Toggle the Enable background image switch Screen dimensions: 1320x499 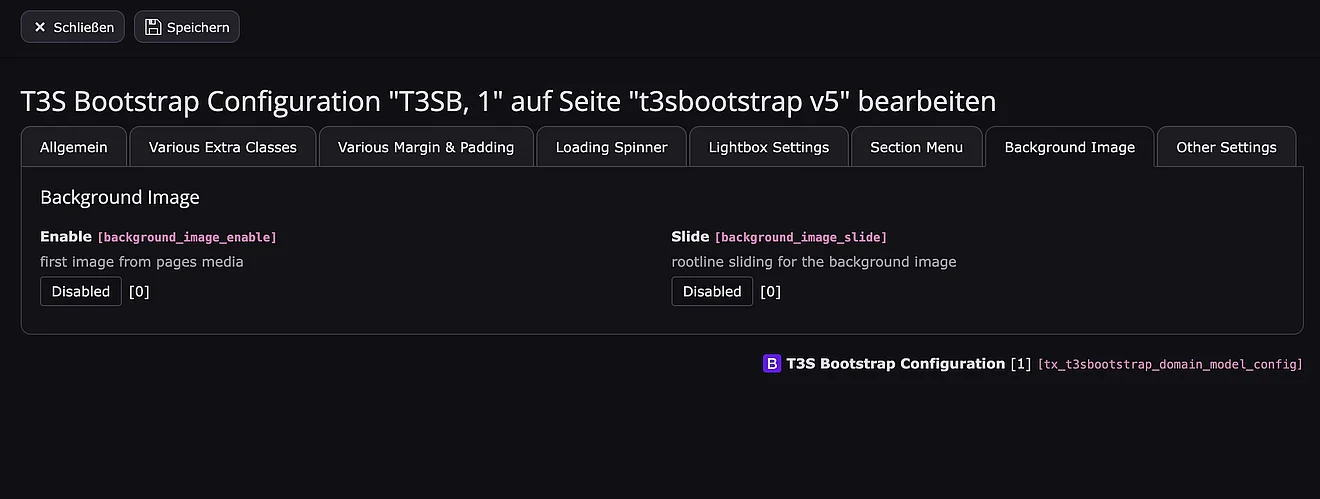tap(81, 292)
